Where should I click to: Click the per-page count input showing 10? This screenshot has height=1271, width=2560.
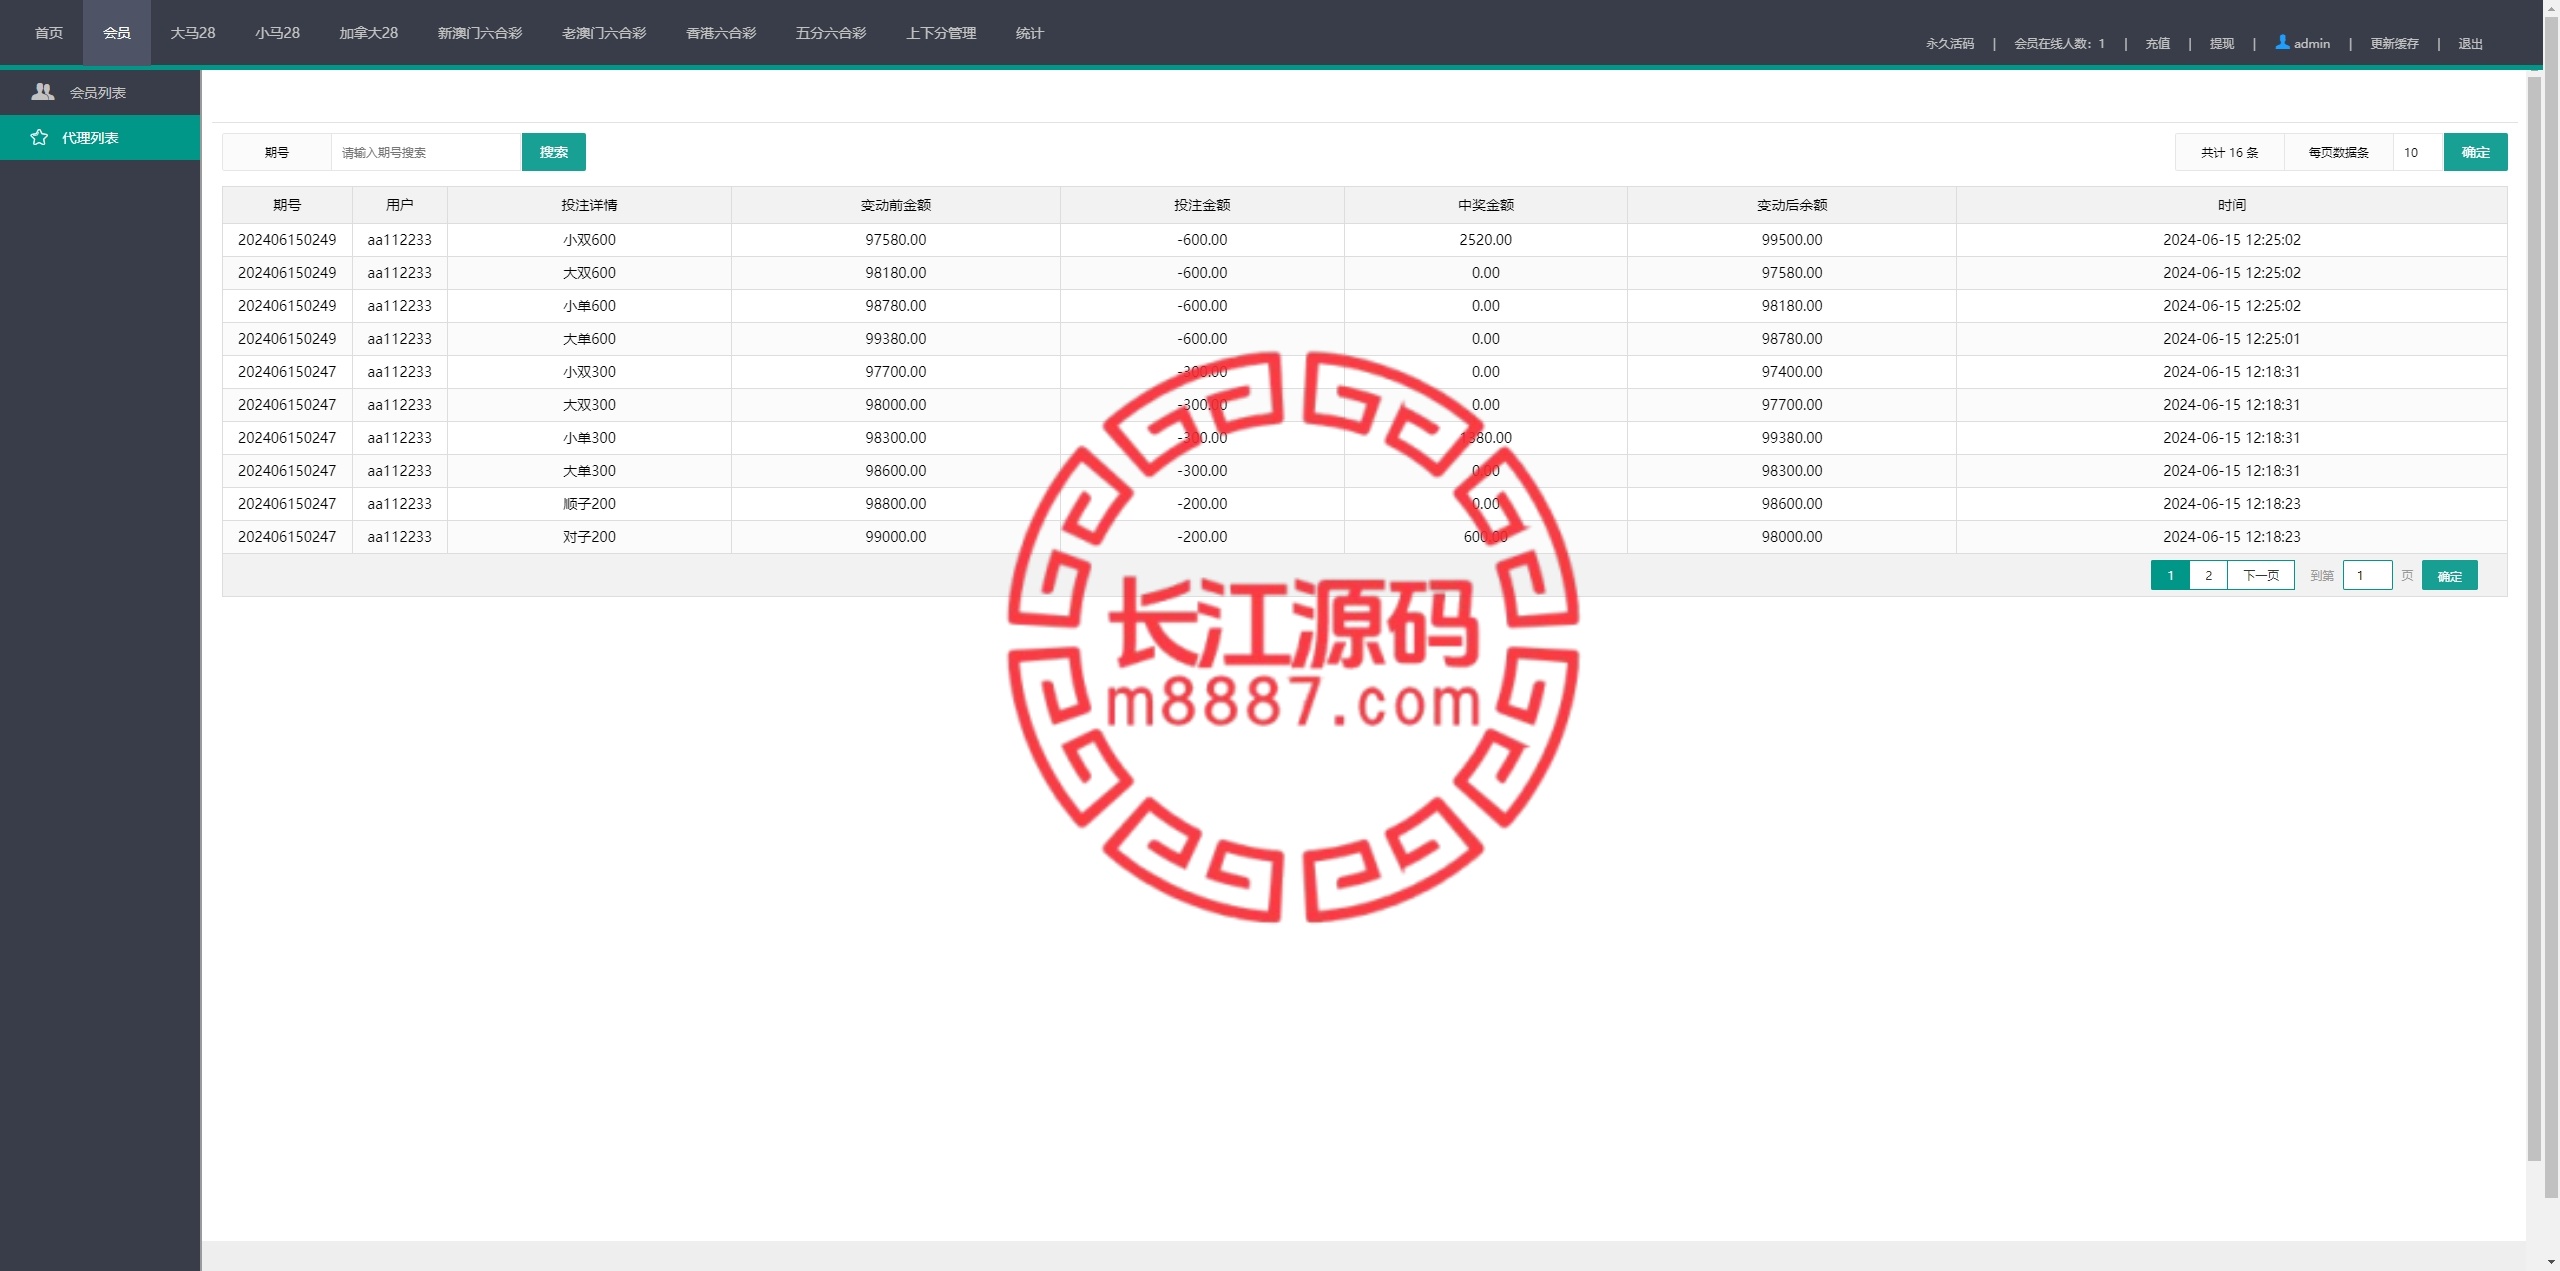tap(2418, 152)
